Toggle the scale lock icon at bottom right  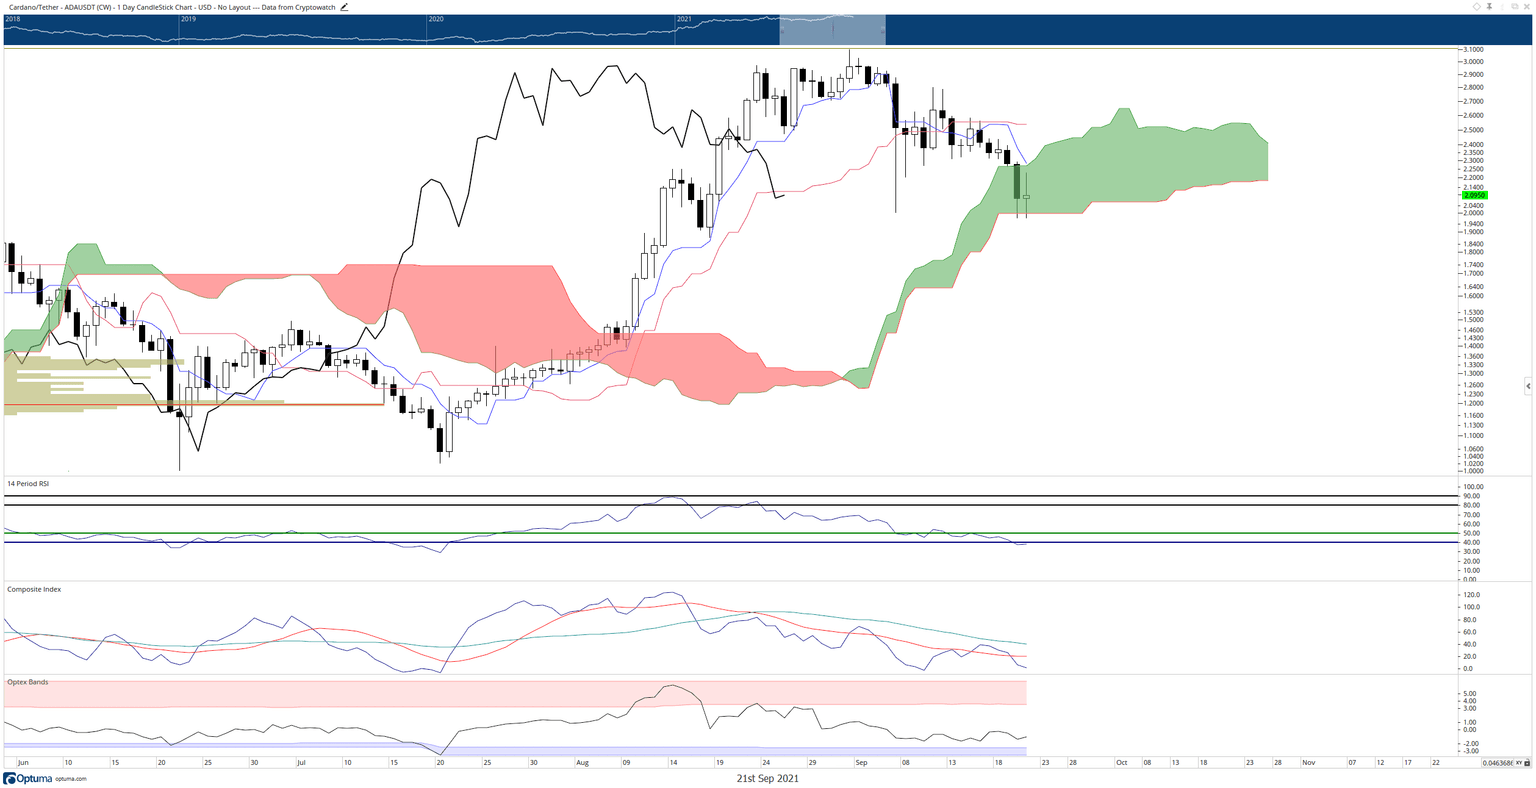tap(1527, 763)
